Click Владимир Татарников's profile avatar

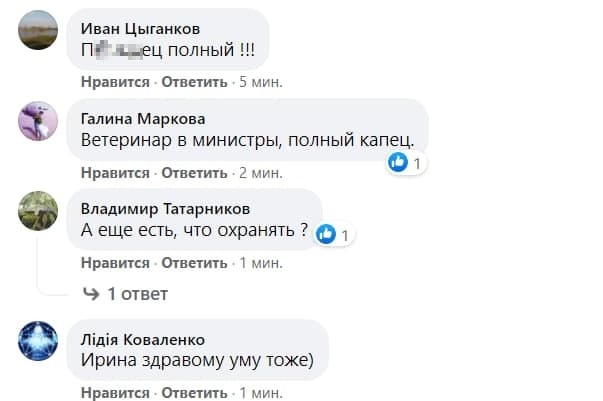38,213
